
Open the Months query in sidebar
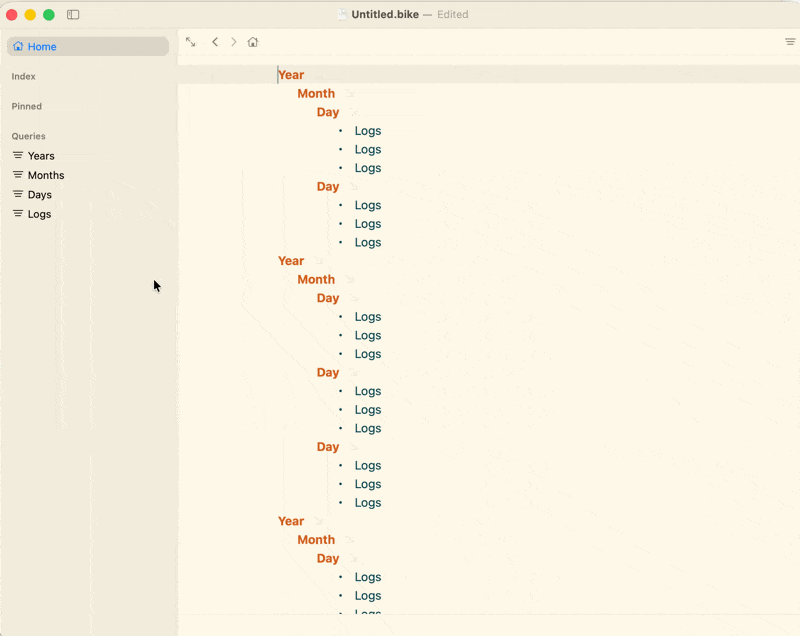click(46, 175)
